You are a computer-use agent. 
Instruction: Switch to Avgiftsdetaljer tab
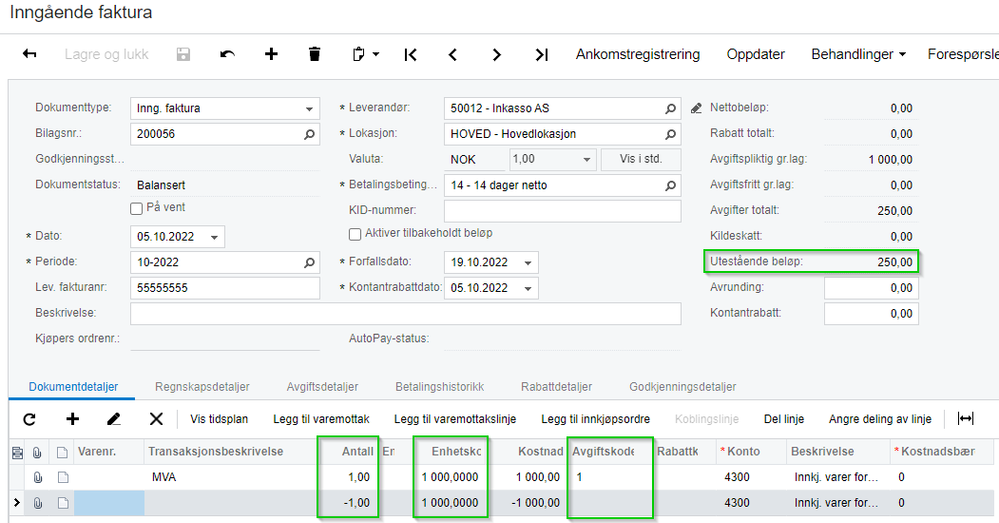pos(322,387)
